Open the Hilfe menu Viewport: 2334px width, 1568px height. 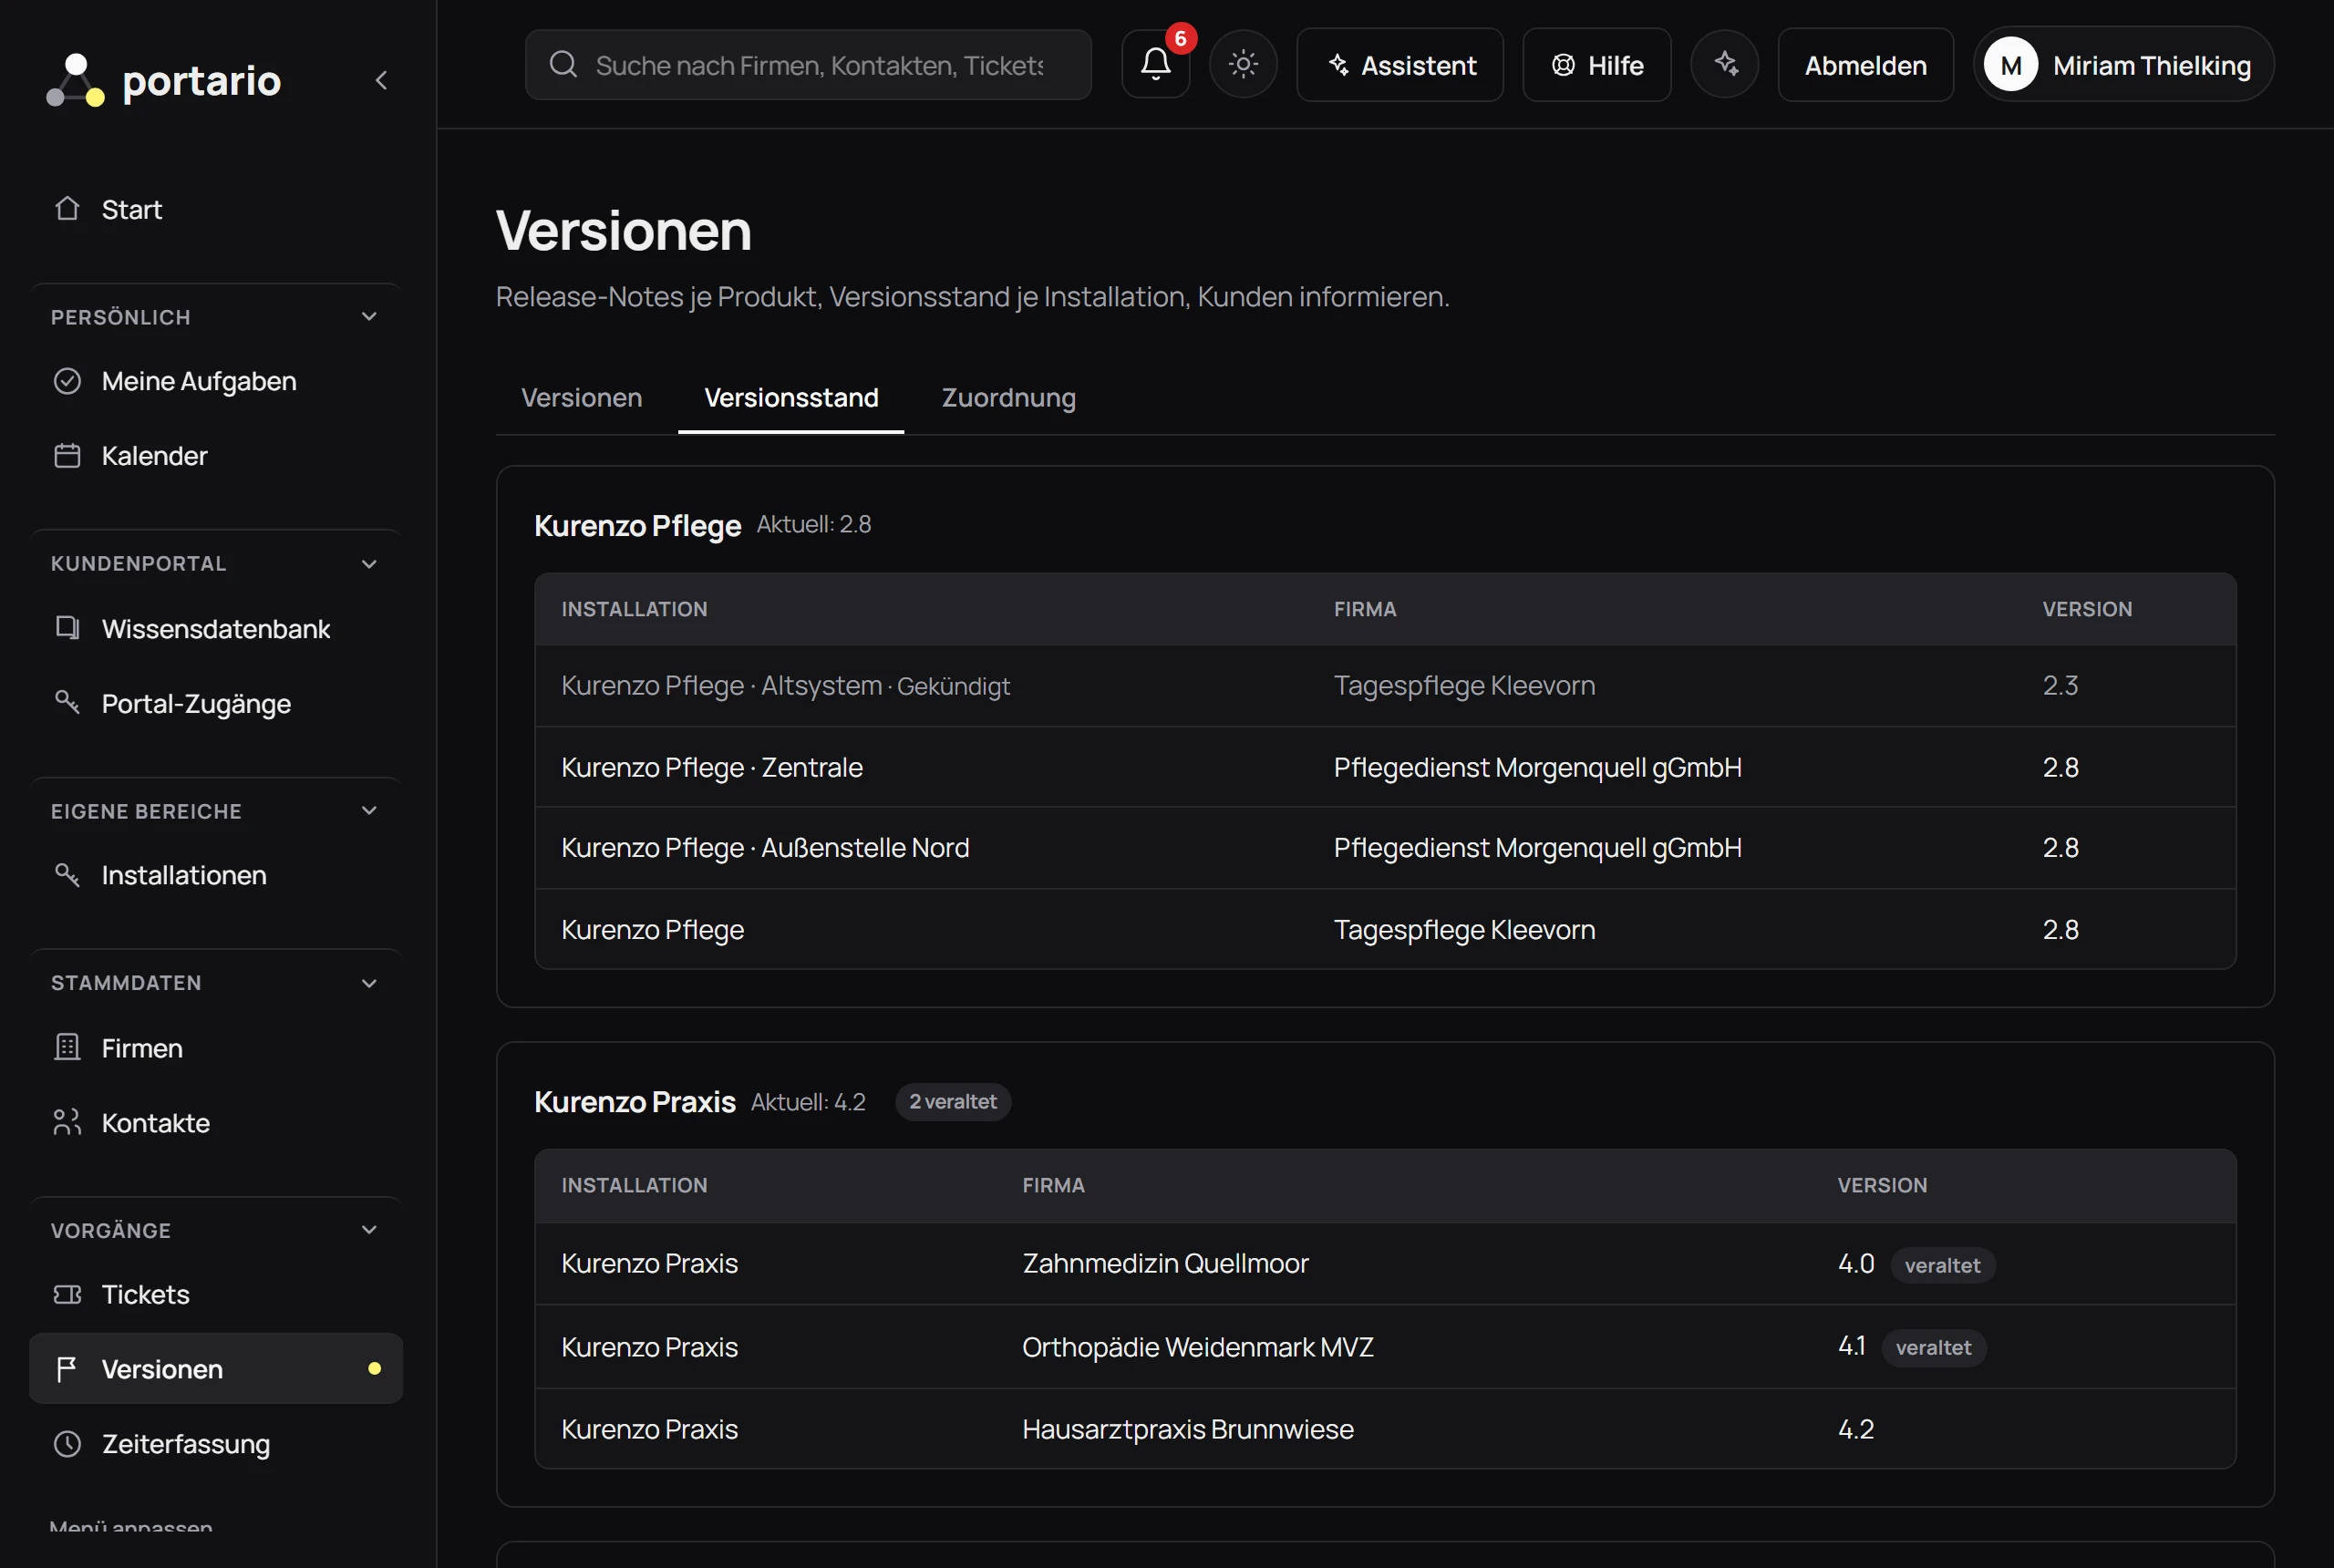1597,65
